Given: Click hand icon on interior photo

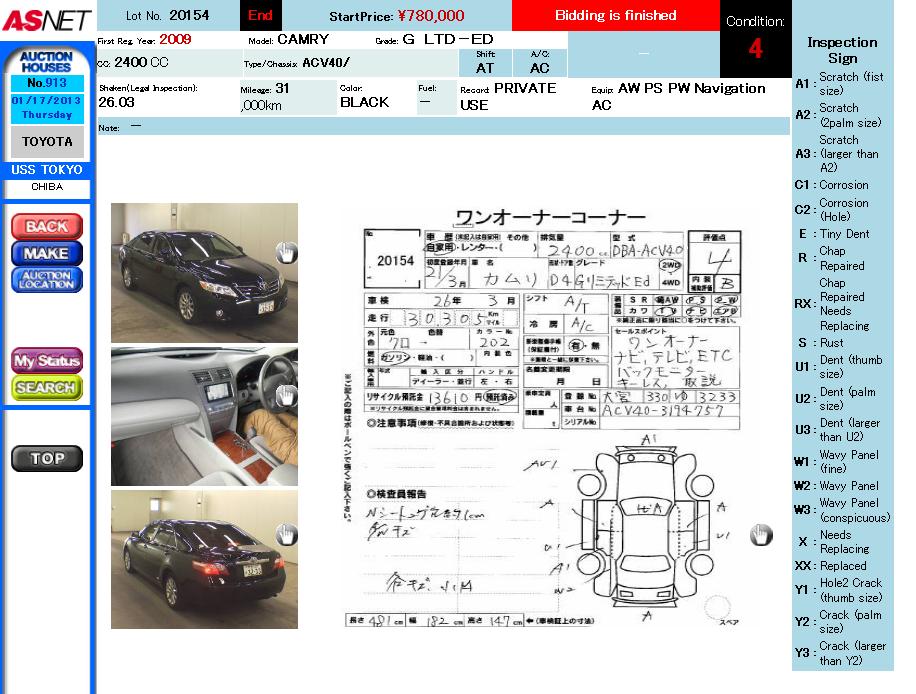Looking at the screenshot, I should (x=286, y=395).
